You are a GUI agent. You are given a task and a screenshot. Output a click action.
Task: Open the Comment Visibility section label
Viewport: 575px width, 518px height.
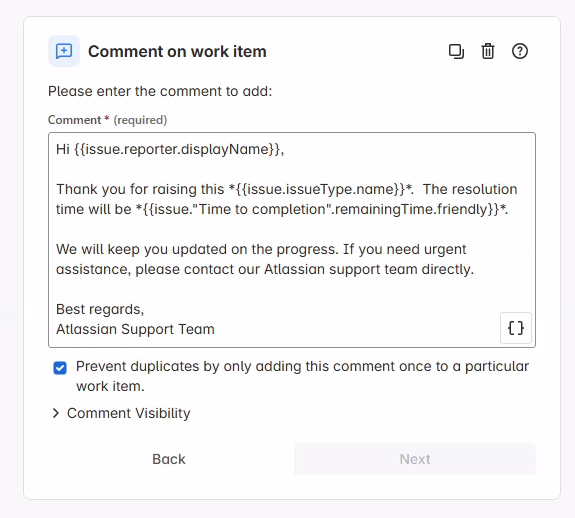[128, 413]
